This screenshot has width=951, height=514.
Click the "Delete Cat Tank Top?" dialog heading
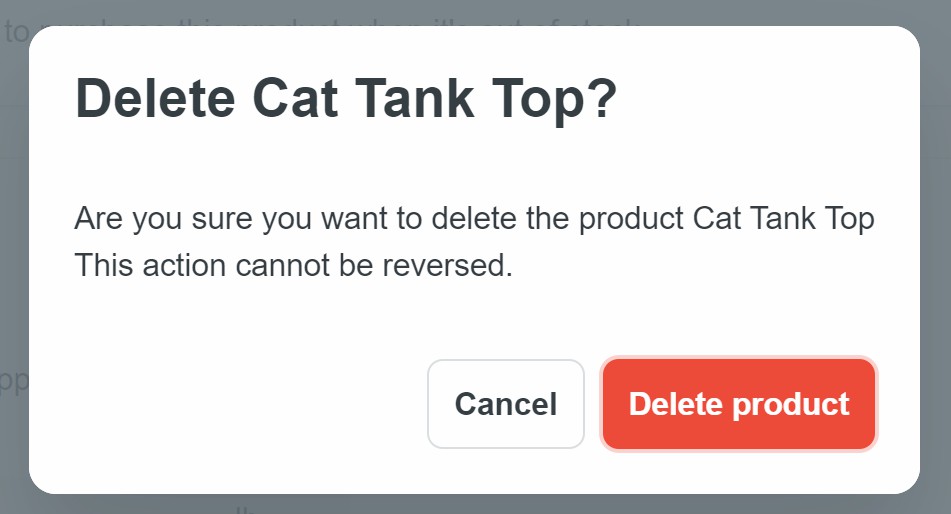point(346,100)
